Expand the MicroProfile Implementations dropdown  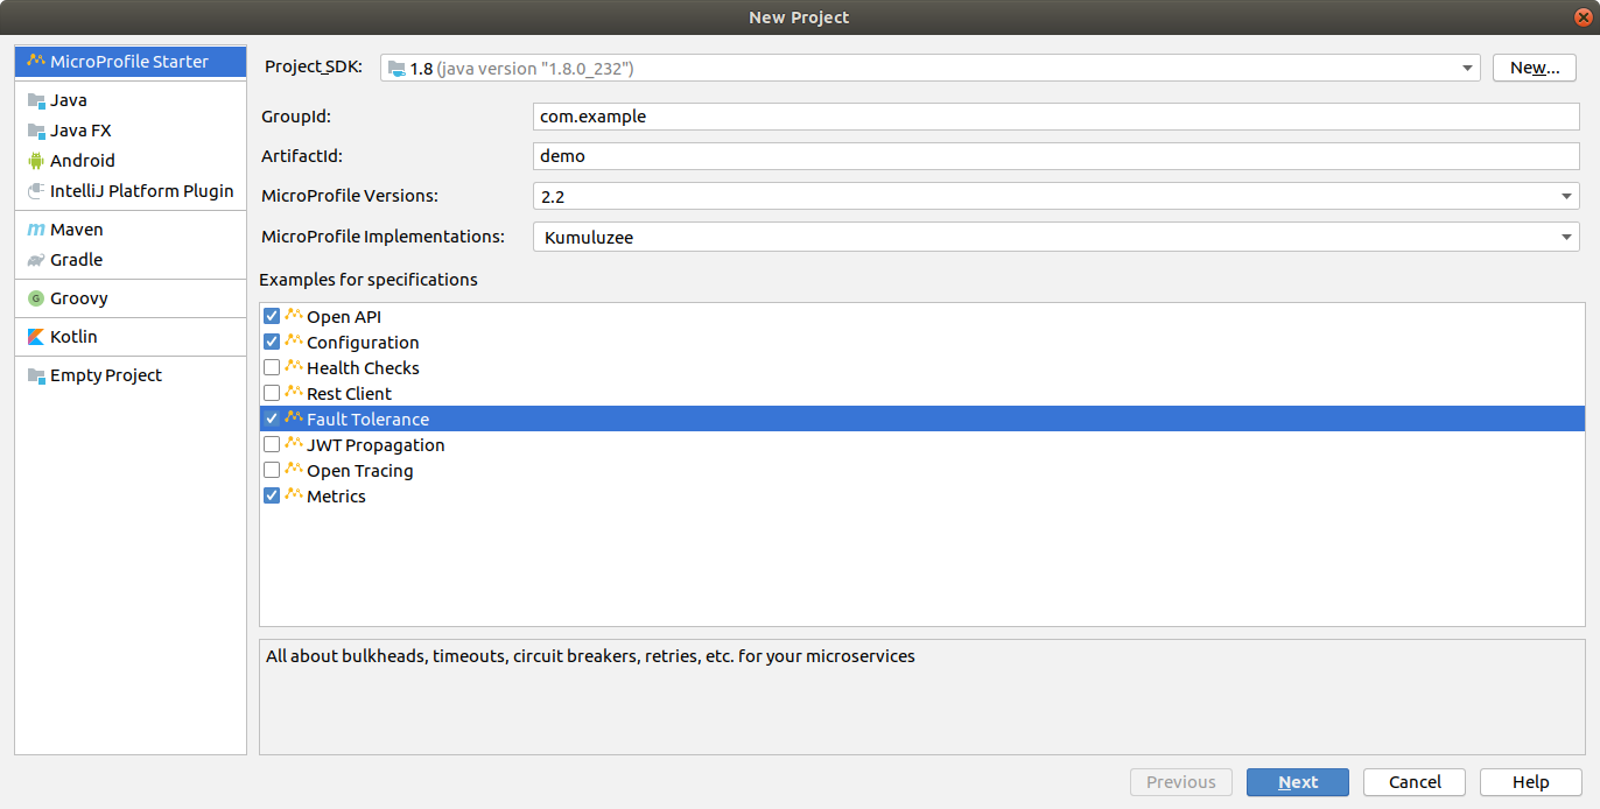click(1566, 237)
